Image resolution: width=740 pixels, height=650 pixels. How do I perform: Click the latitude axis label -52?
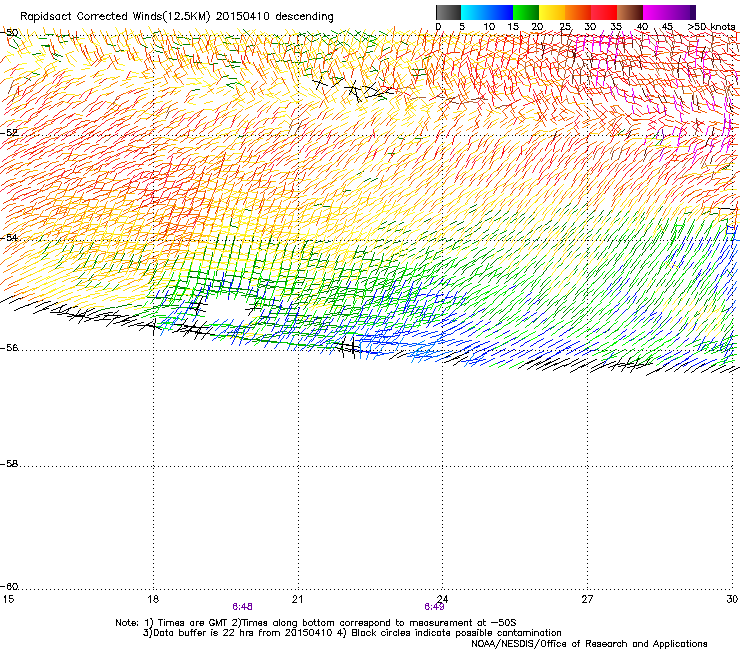click(x=9, y=133)
